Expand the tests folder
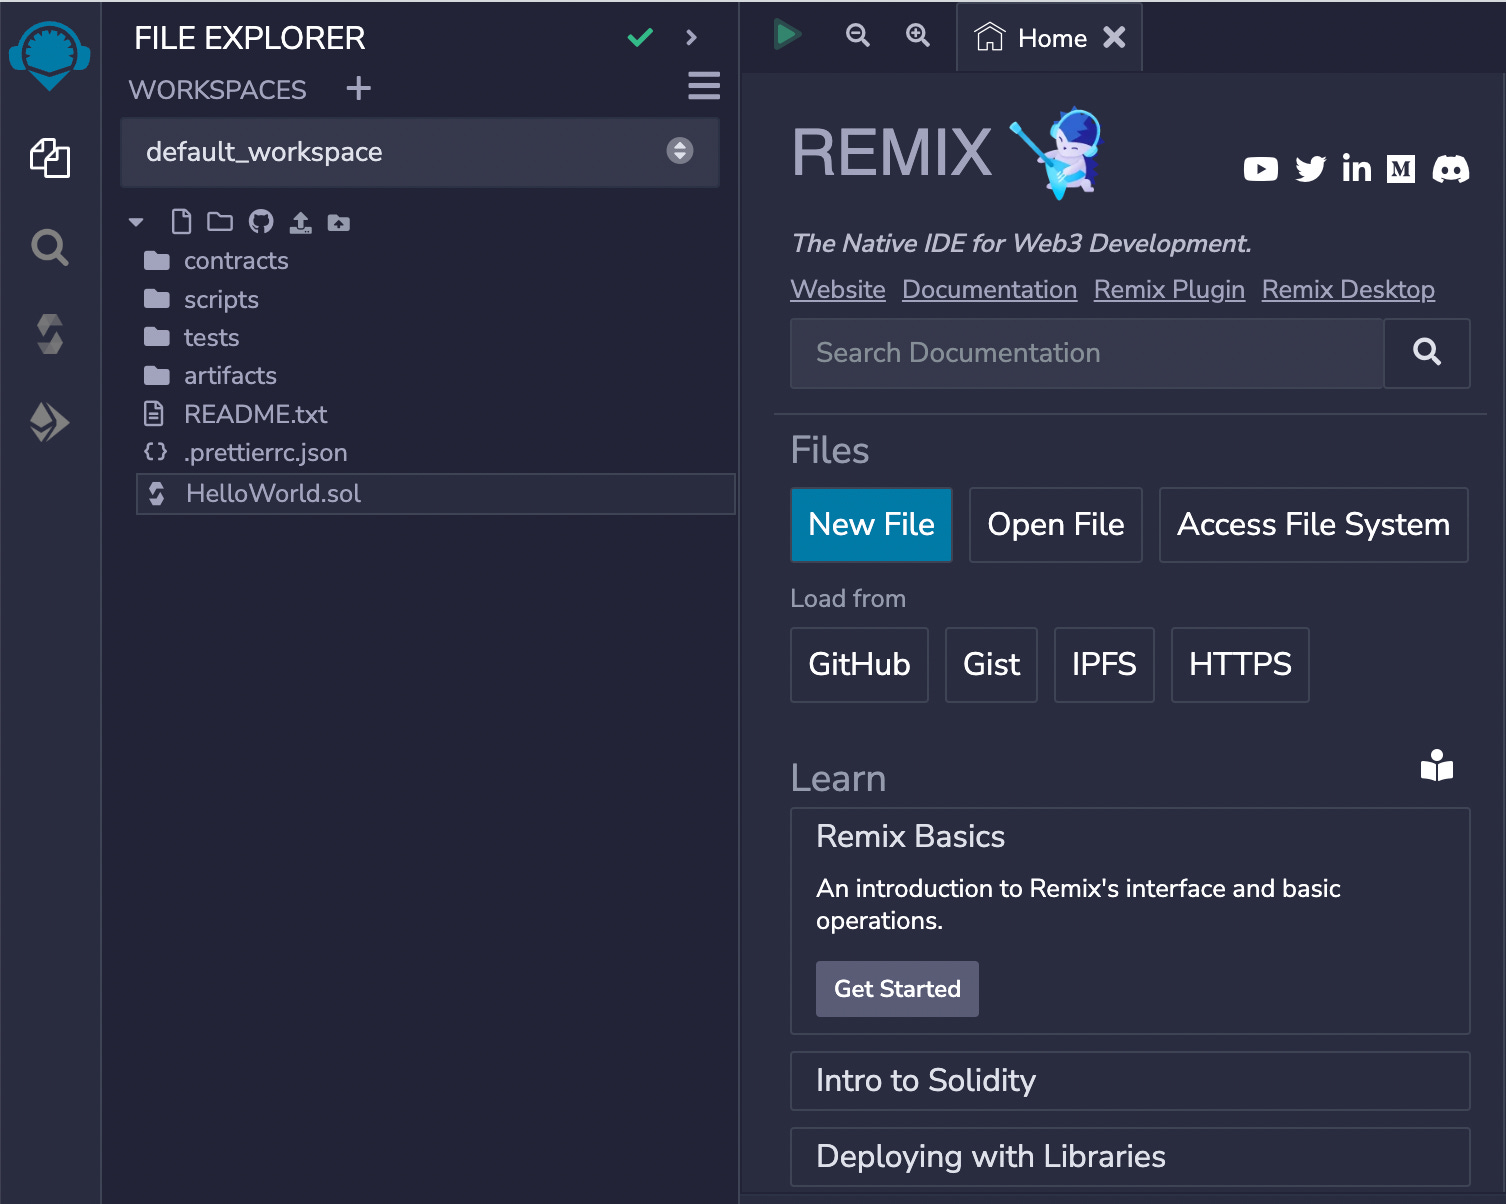 click(191, 338)
